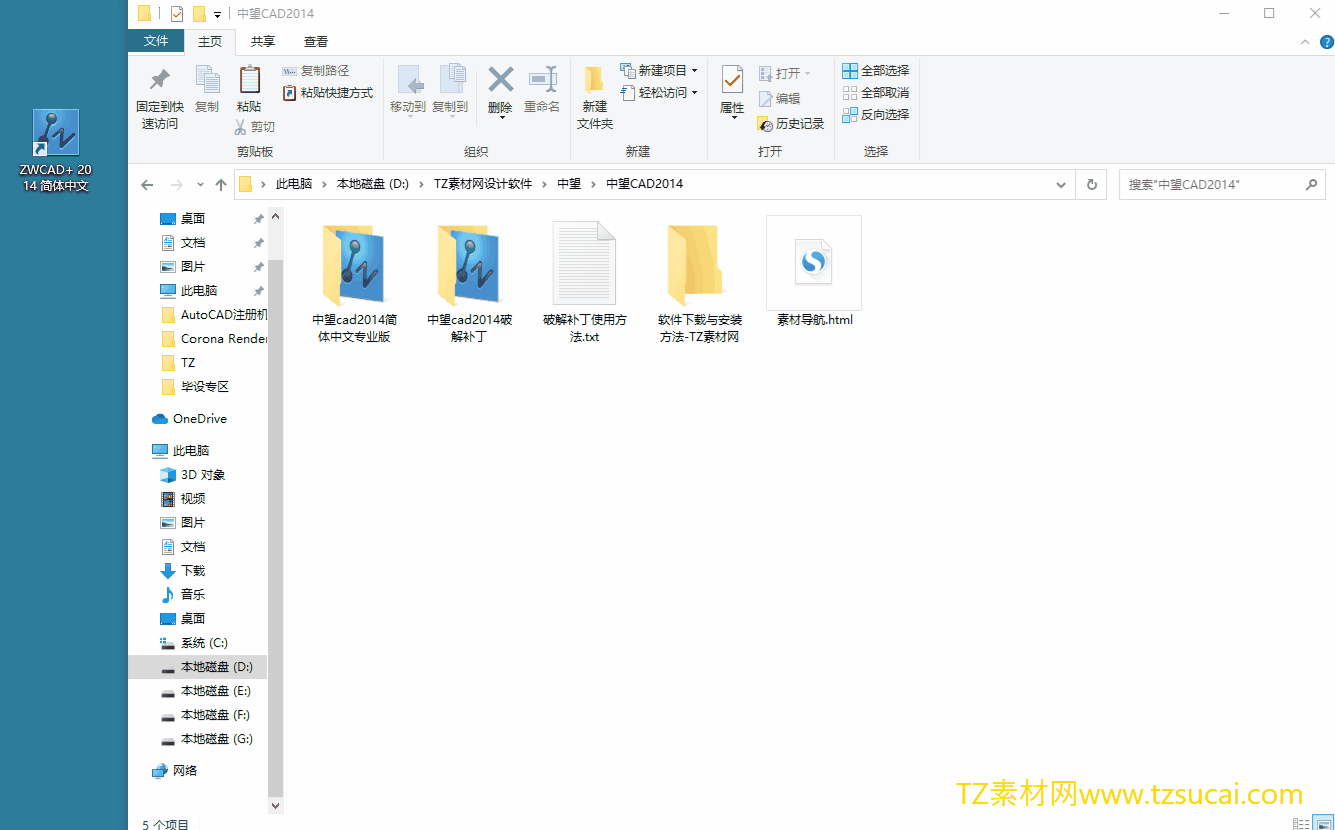This screenshot has width=1335, height=830.
Task: Select 毕设专区 in navigation pane
Action: pos(196,386)
